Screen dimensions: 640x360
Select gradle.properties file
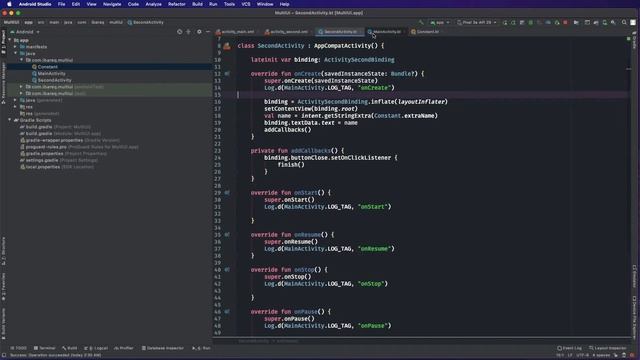tap(63, 154)
